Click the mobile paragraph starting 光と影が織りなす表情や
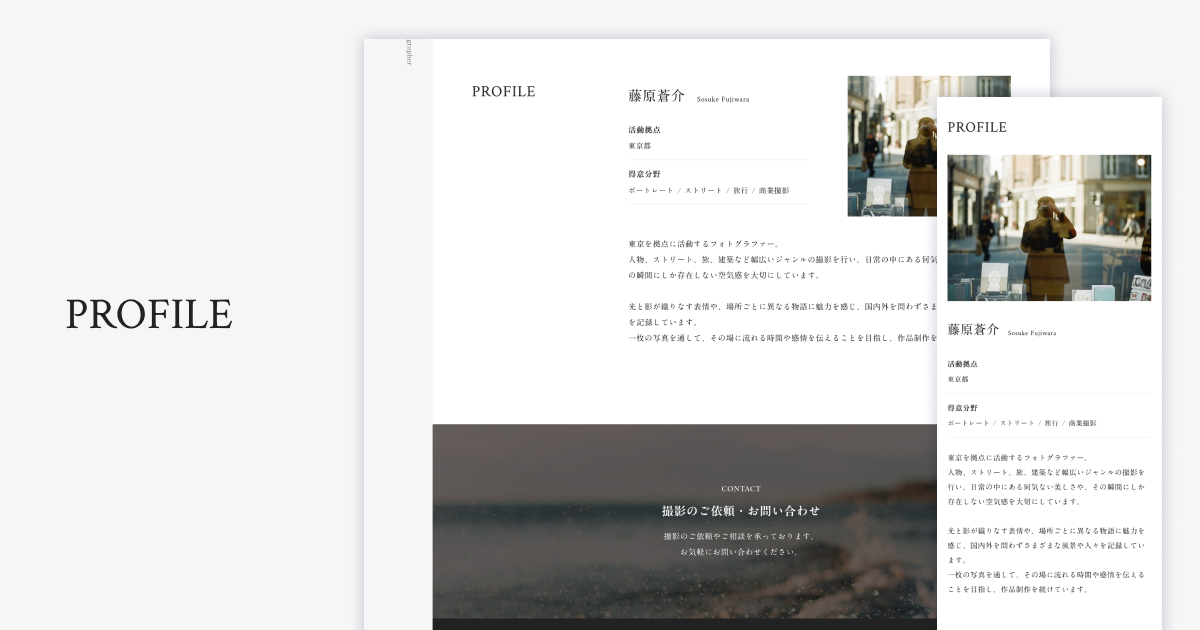 click(1047, 560)
